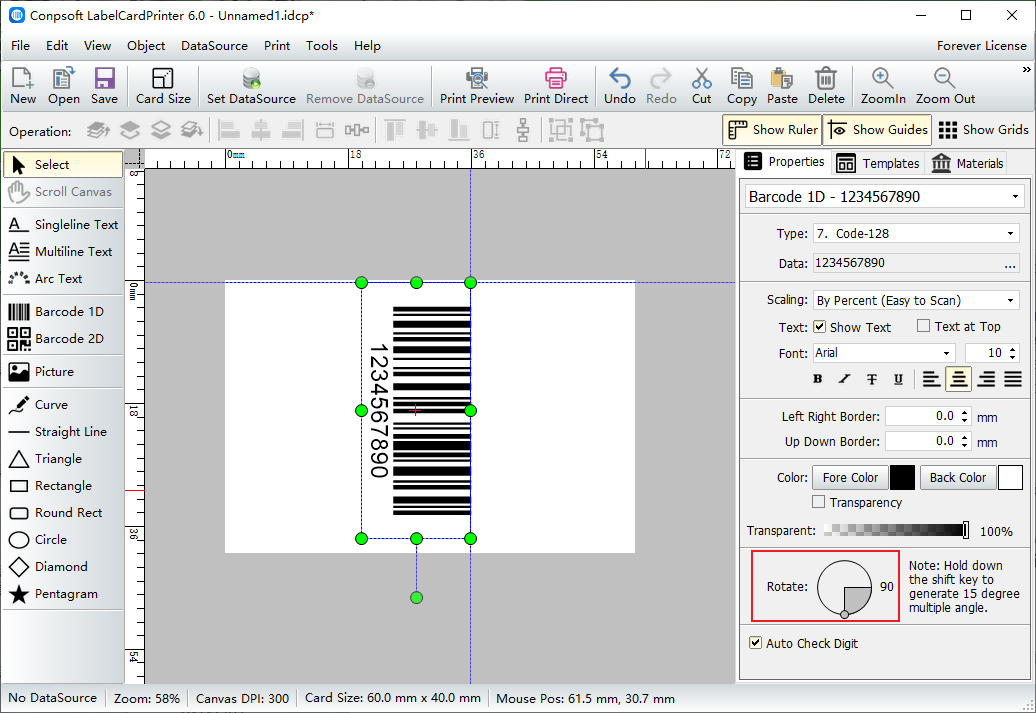Screen dimensions: 1036x713
Task: Toggle underline barcode text
Action: click(x=898, y=379)
